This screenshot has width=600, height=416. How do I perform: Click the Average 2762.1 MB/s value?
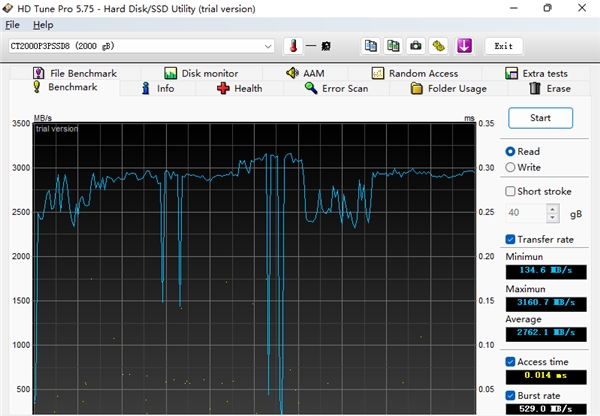(x=546, y=334)
